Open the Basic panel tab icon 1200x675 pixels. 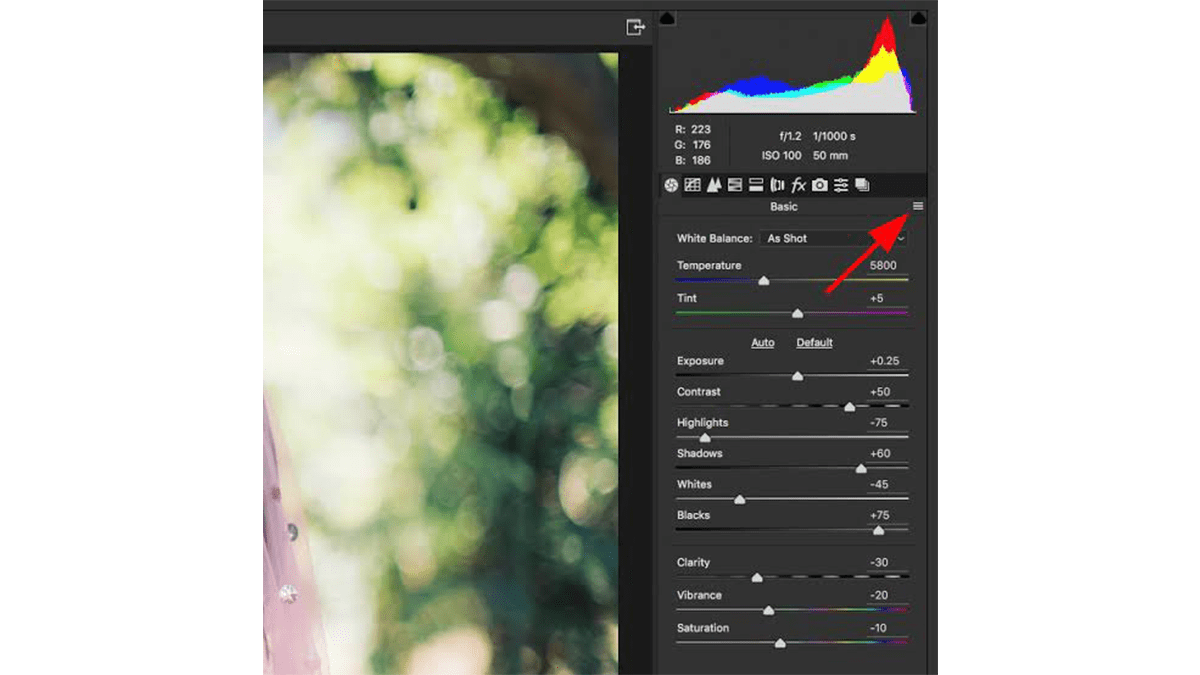coord(671,185)
